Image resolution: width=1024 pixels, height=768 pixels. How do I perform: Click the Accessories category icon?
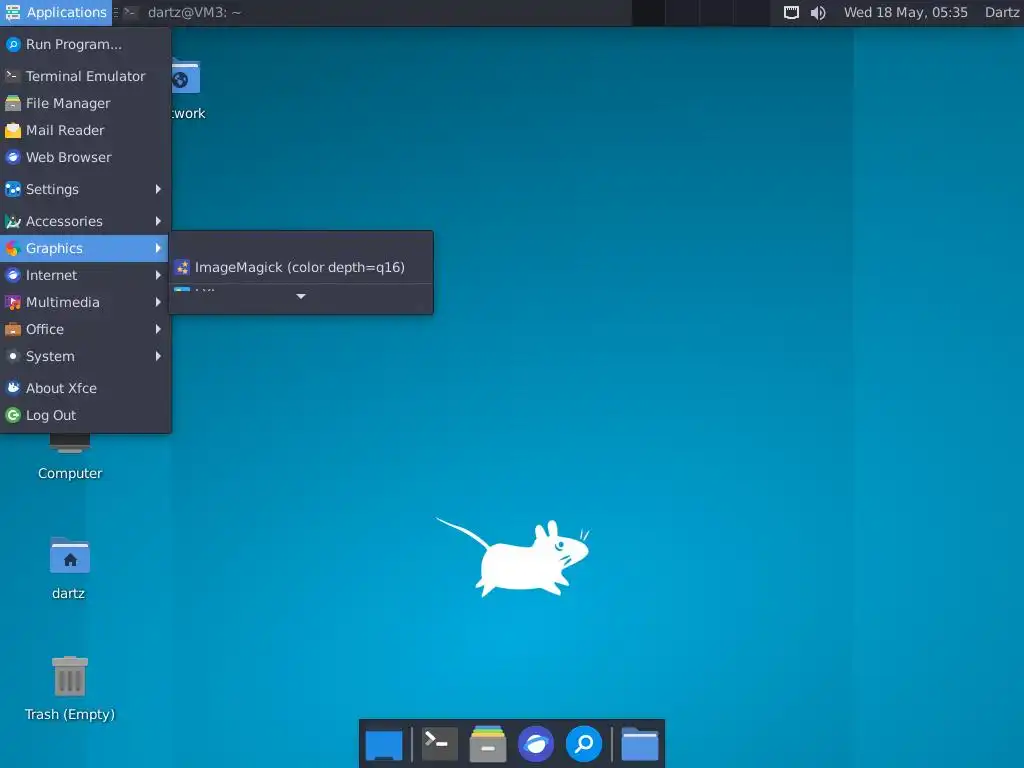tap(13, 221)
